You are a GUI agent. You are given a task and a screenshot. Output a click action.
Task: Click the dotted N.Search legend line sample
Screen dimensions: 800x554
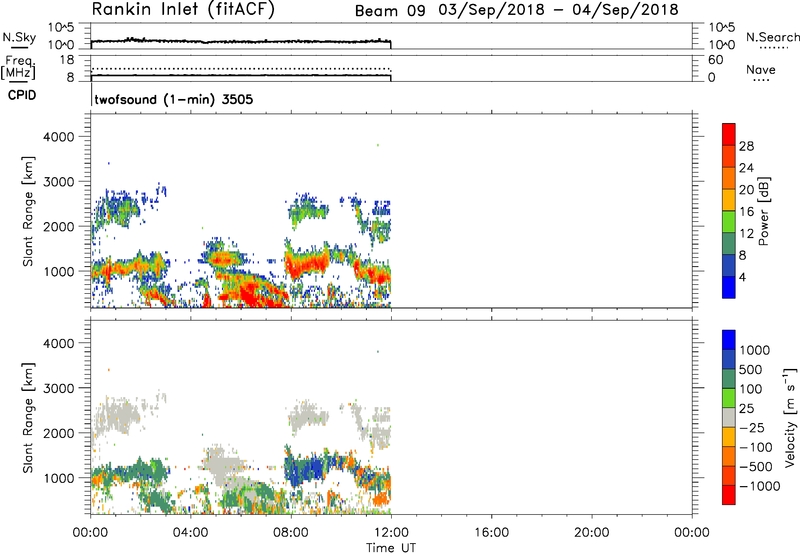tap(773, 48)
